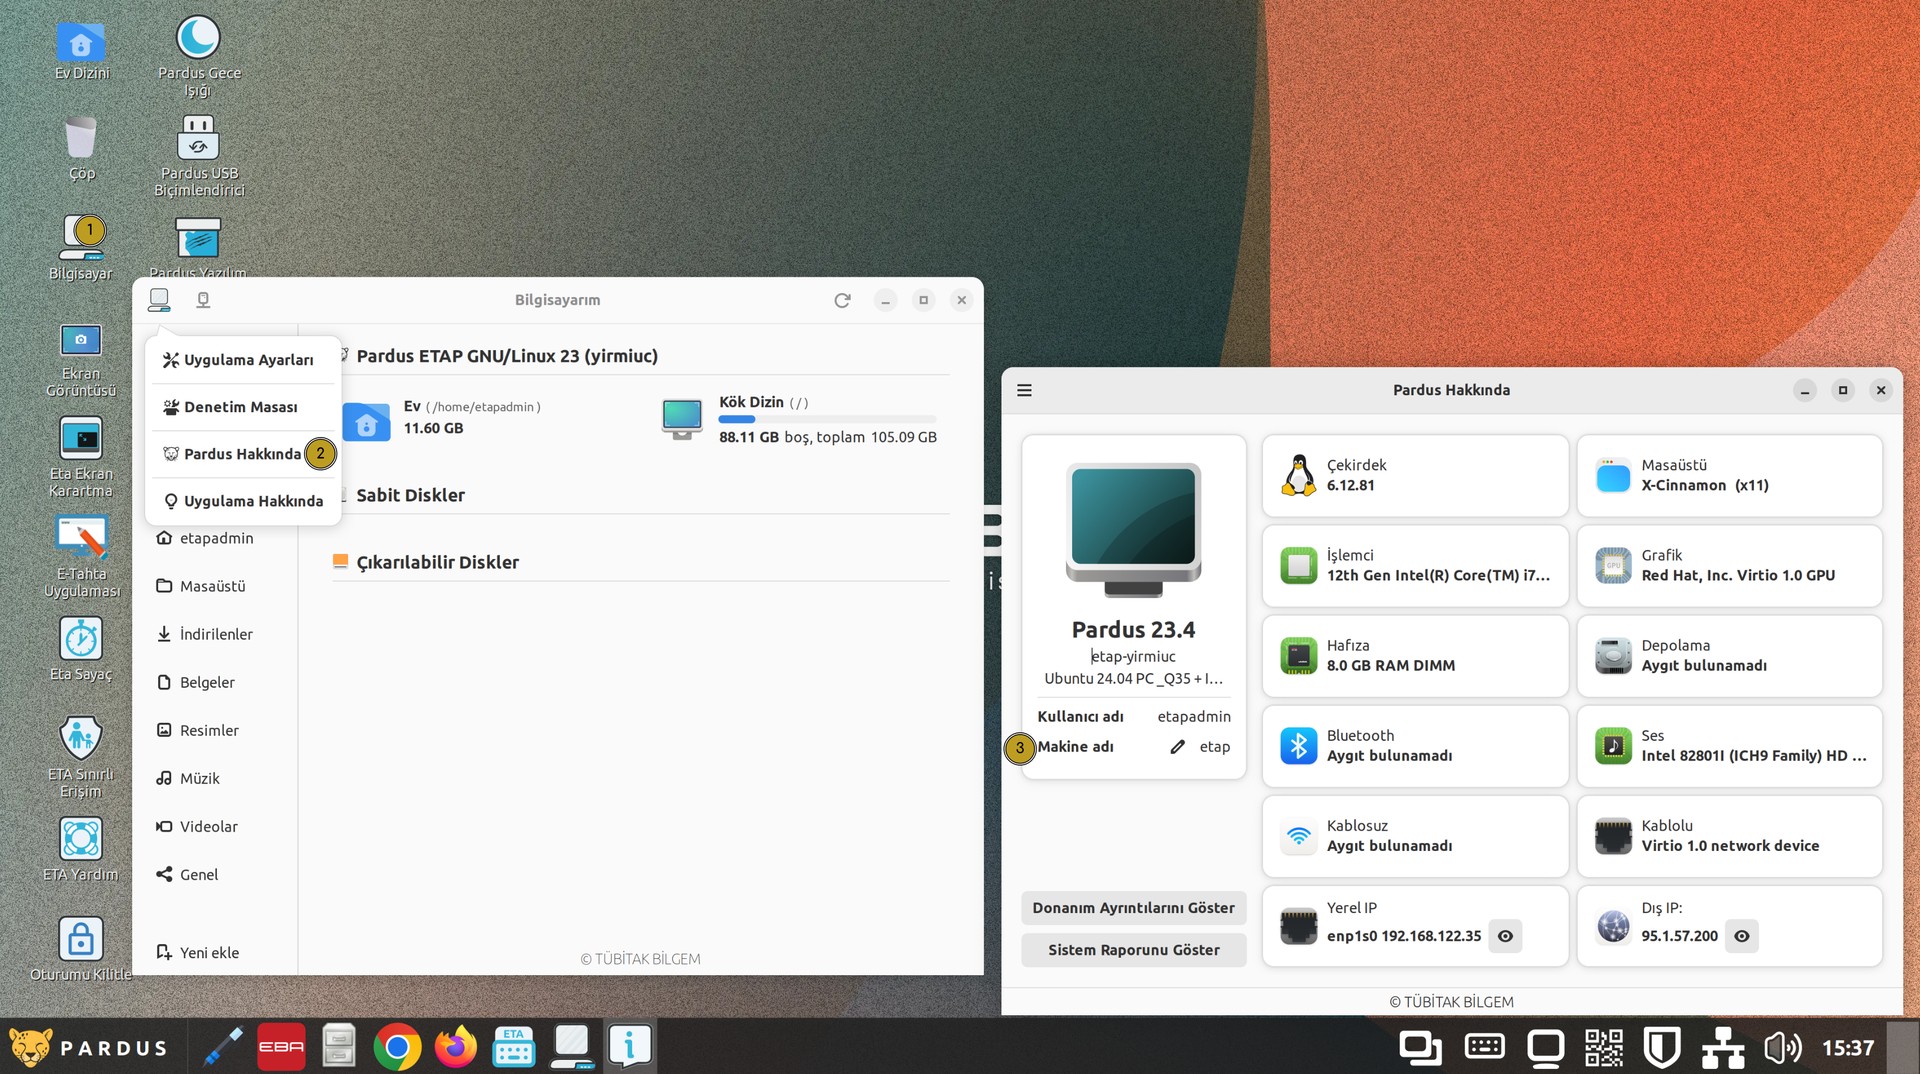Open Masaüstü folder in sidebar
Image resolution: width=1920 pixels, height=1074 pixels.
(215, 586)
